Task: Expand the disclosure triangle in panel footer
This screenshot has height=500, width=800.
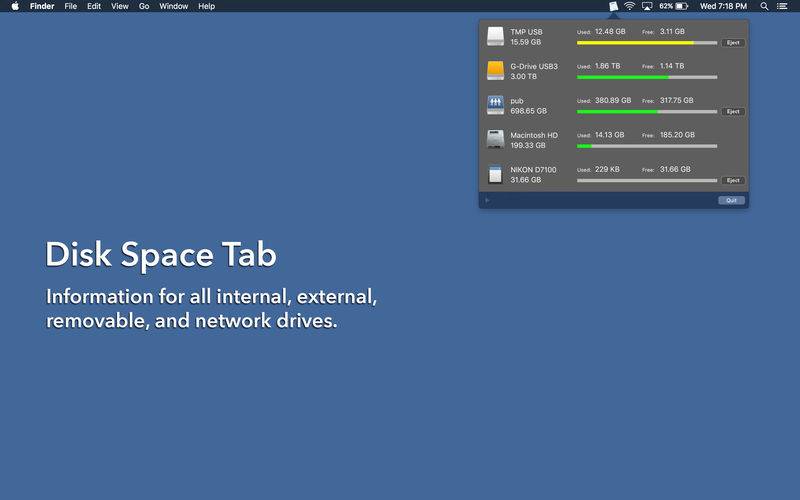Action: pyautogui.click(x=488, y=201)
